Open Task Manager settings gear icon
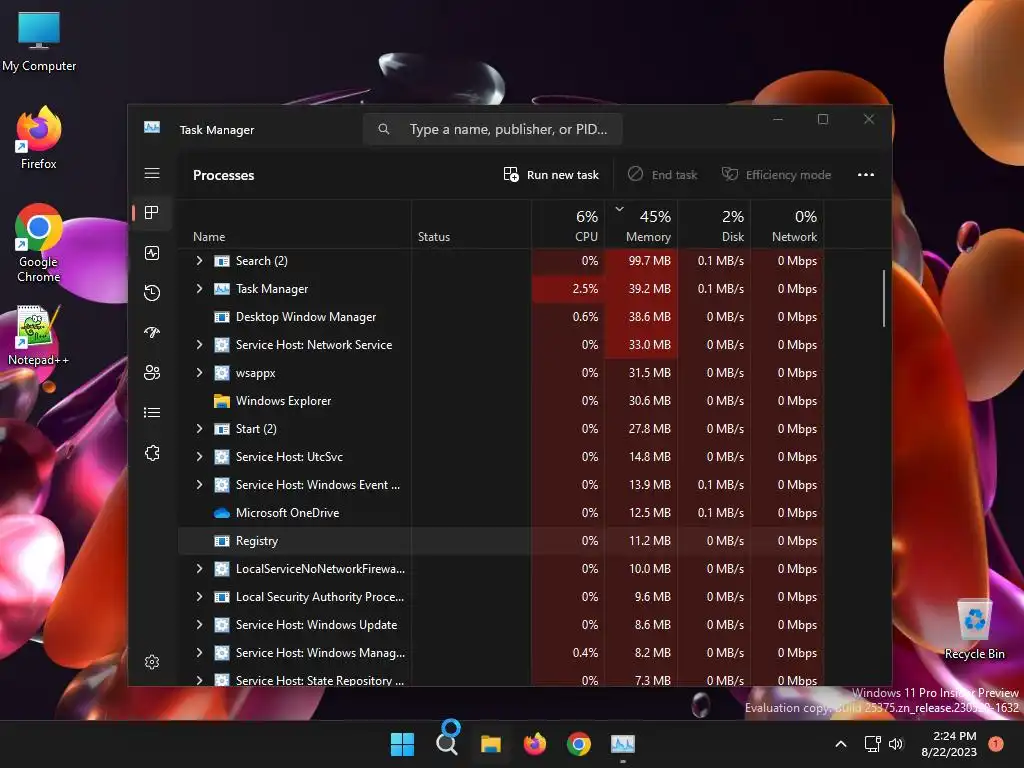 152,662
